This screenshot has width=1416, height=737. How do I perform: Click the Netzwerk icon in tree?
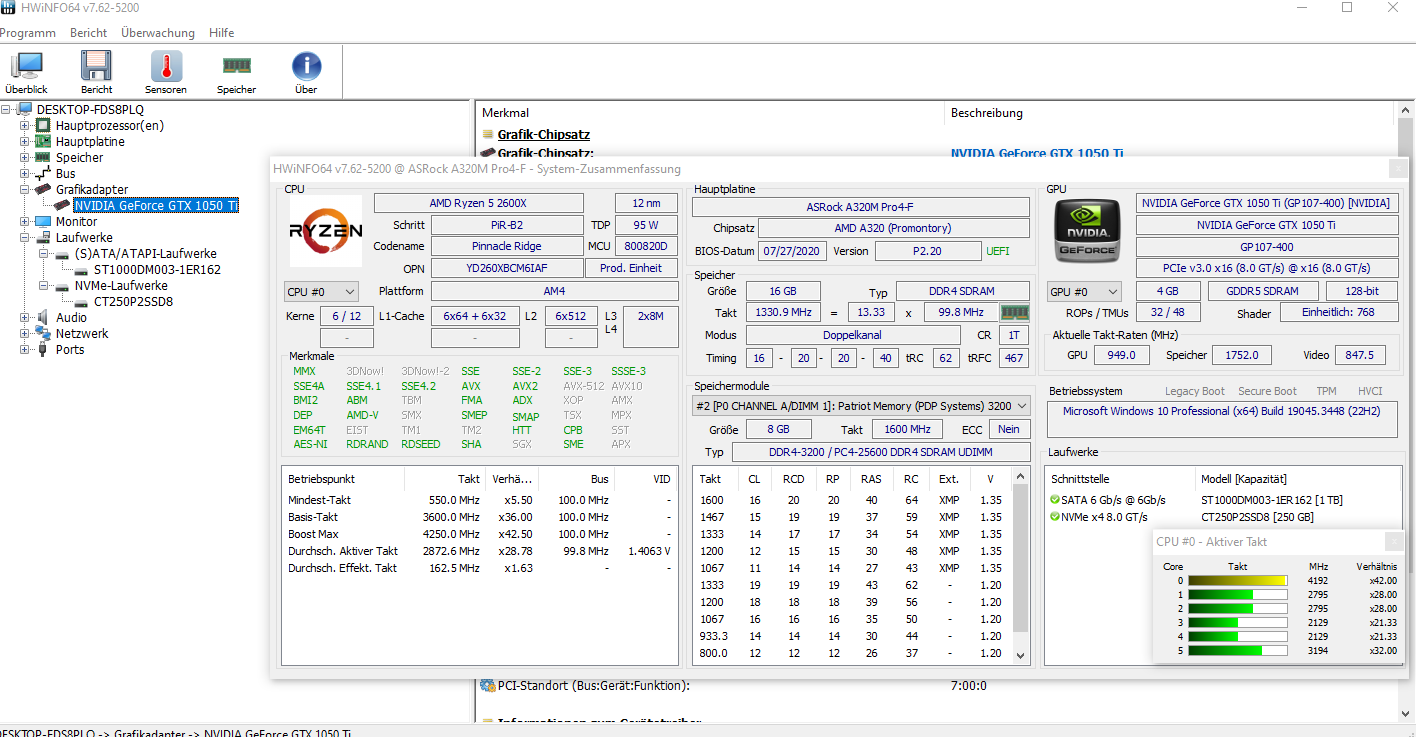coord(43,334)
